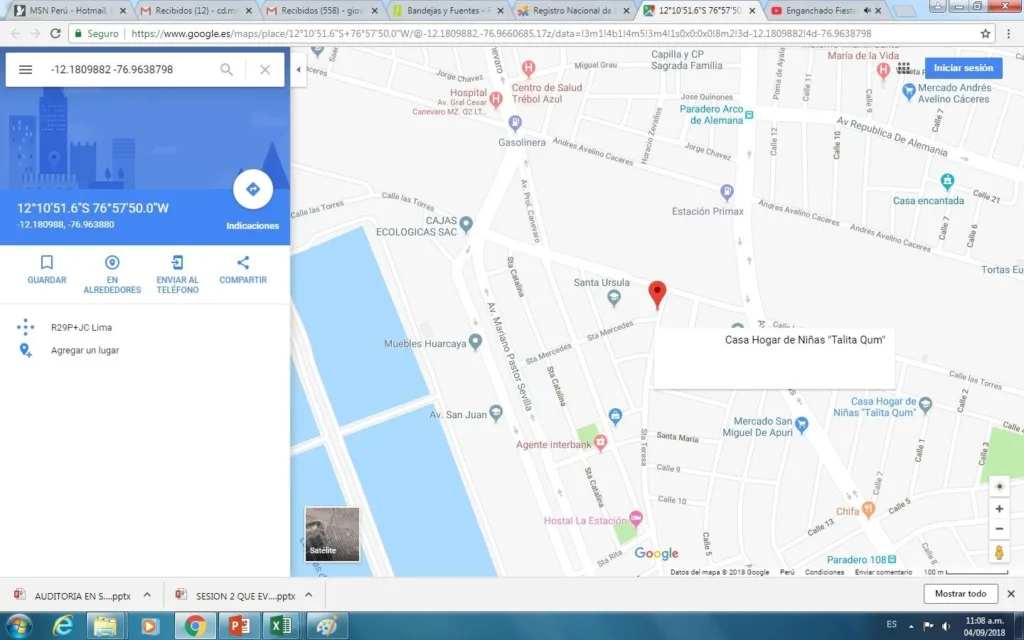
Task: Expand SESION 2 QUE EV pptx download options
Action: click(x=308, y=595)
